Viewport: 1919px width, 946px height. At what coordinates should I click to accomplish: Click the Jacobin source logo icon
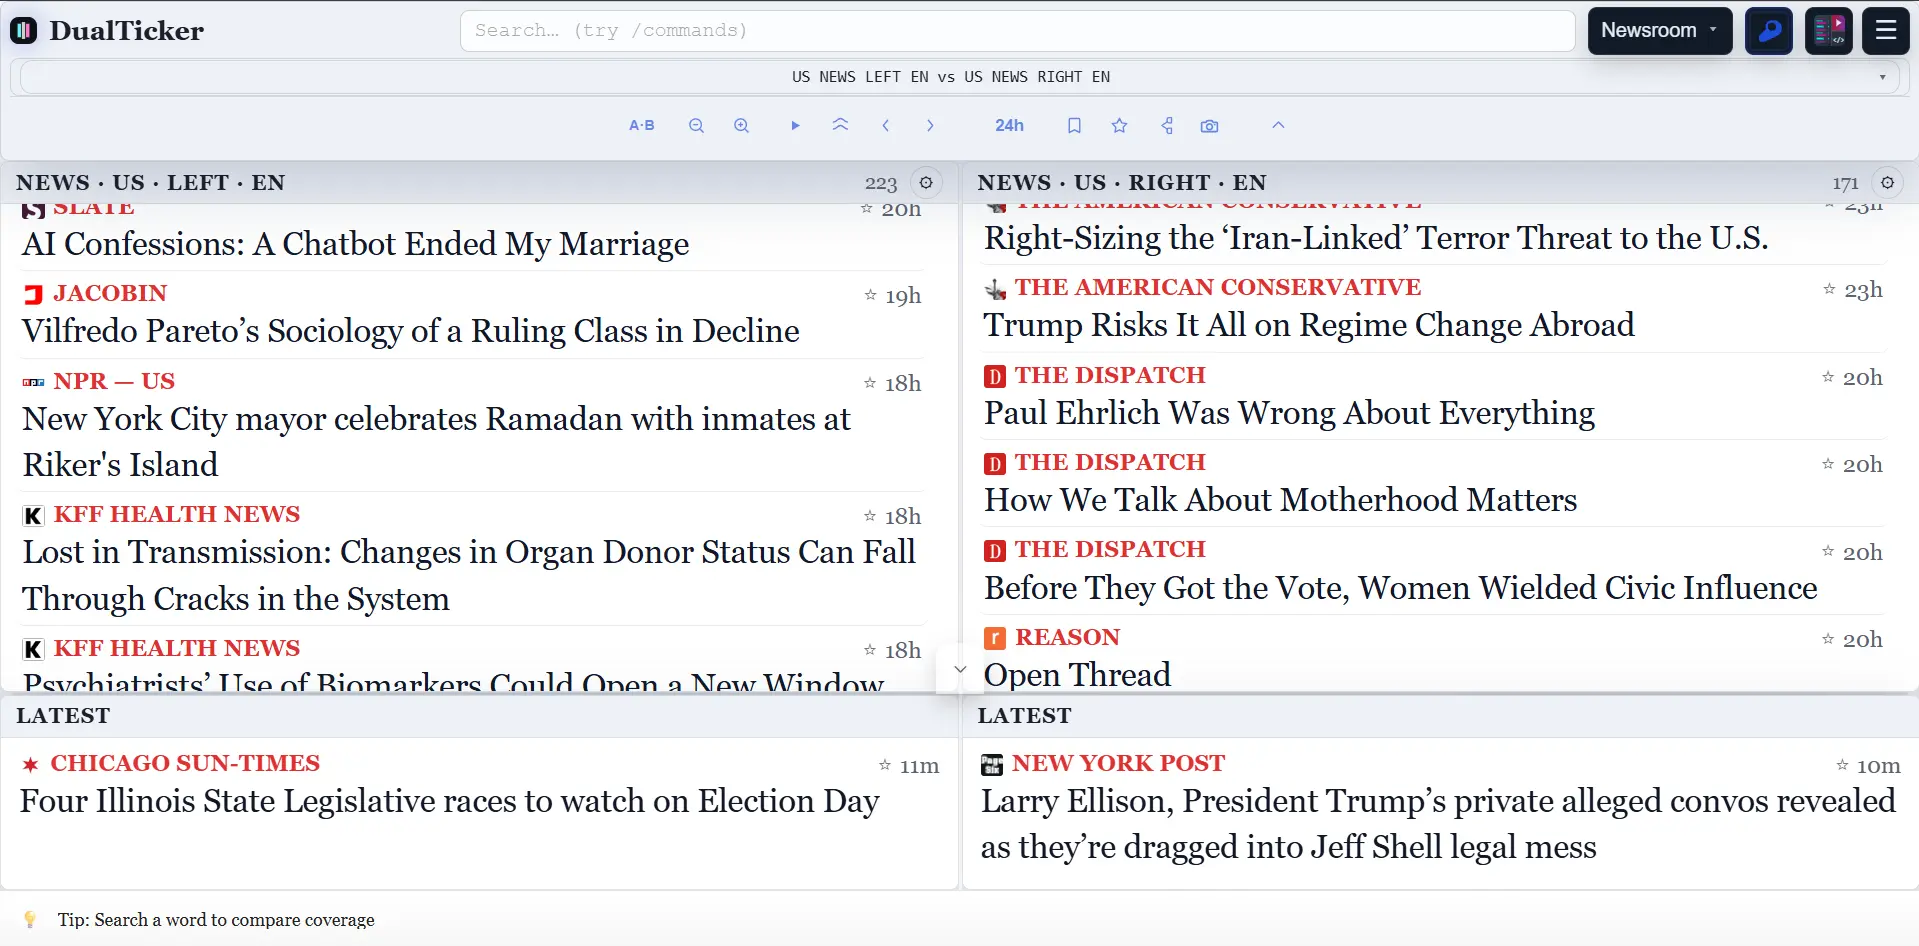coord(33,294)
